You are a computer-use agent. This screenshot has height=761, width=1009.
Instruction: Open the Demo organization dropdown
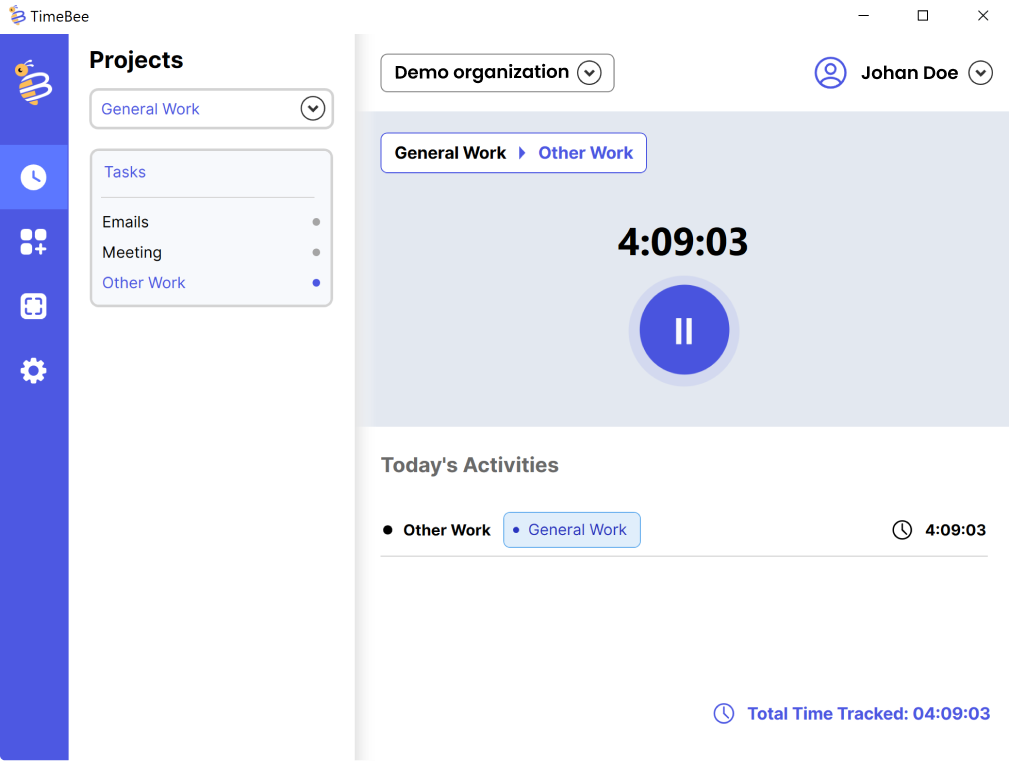(x=589, y=73)
